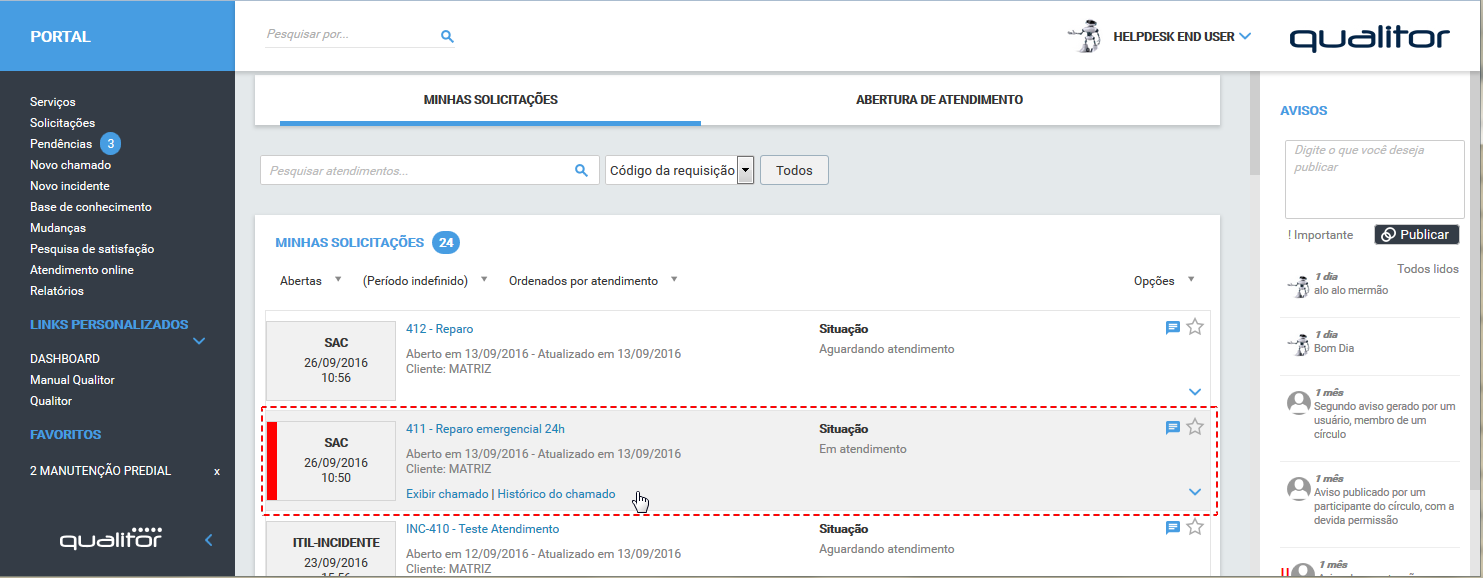The height and width of the screenshot is (578, 1483).
Task: Expand ticket 412 details with the chevron
Action: 1194,392
